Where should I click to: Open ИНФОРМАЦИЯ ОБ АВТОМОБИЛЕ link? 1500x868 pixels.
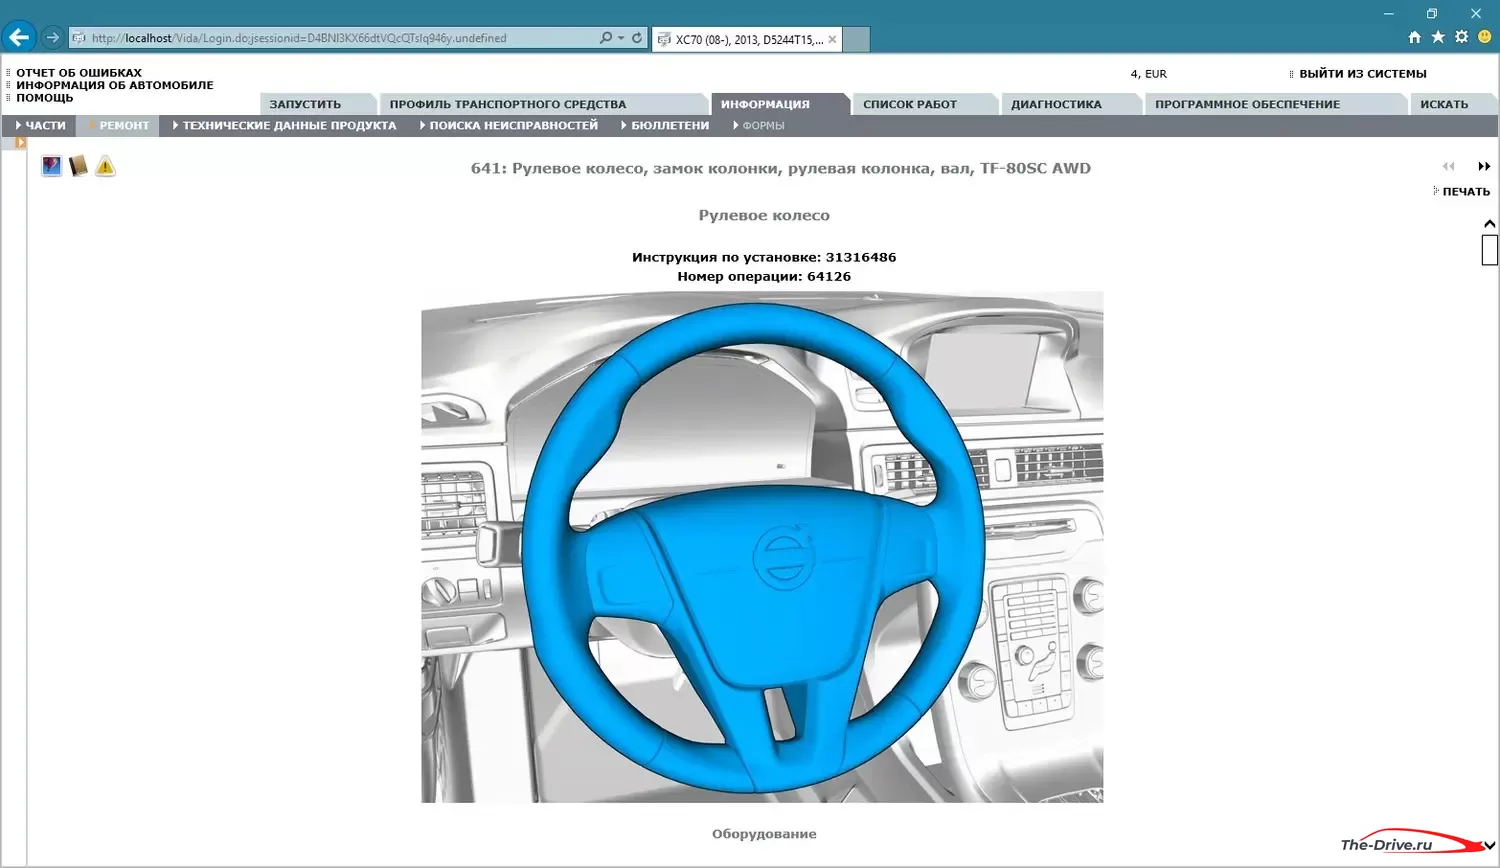(115, 85)
